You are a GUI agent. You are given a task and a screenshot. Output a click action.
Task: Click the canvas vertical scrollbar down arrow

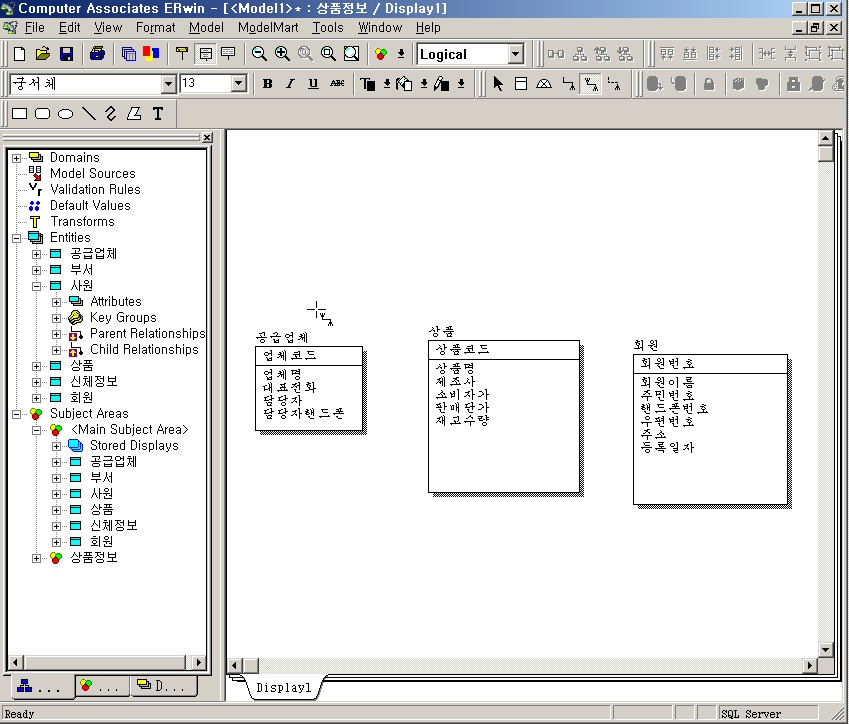[x=825, y=649]
